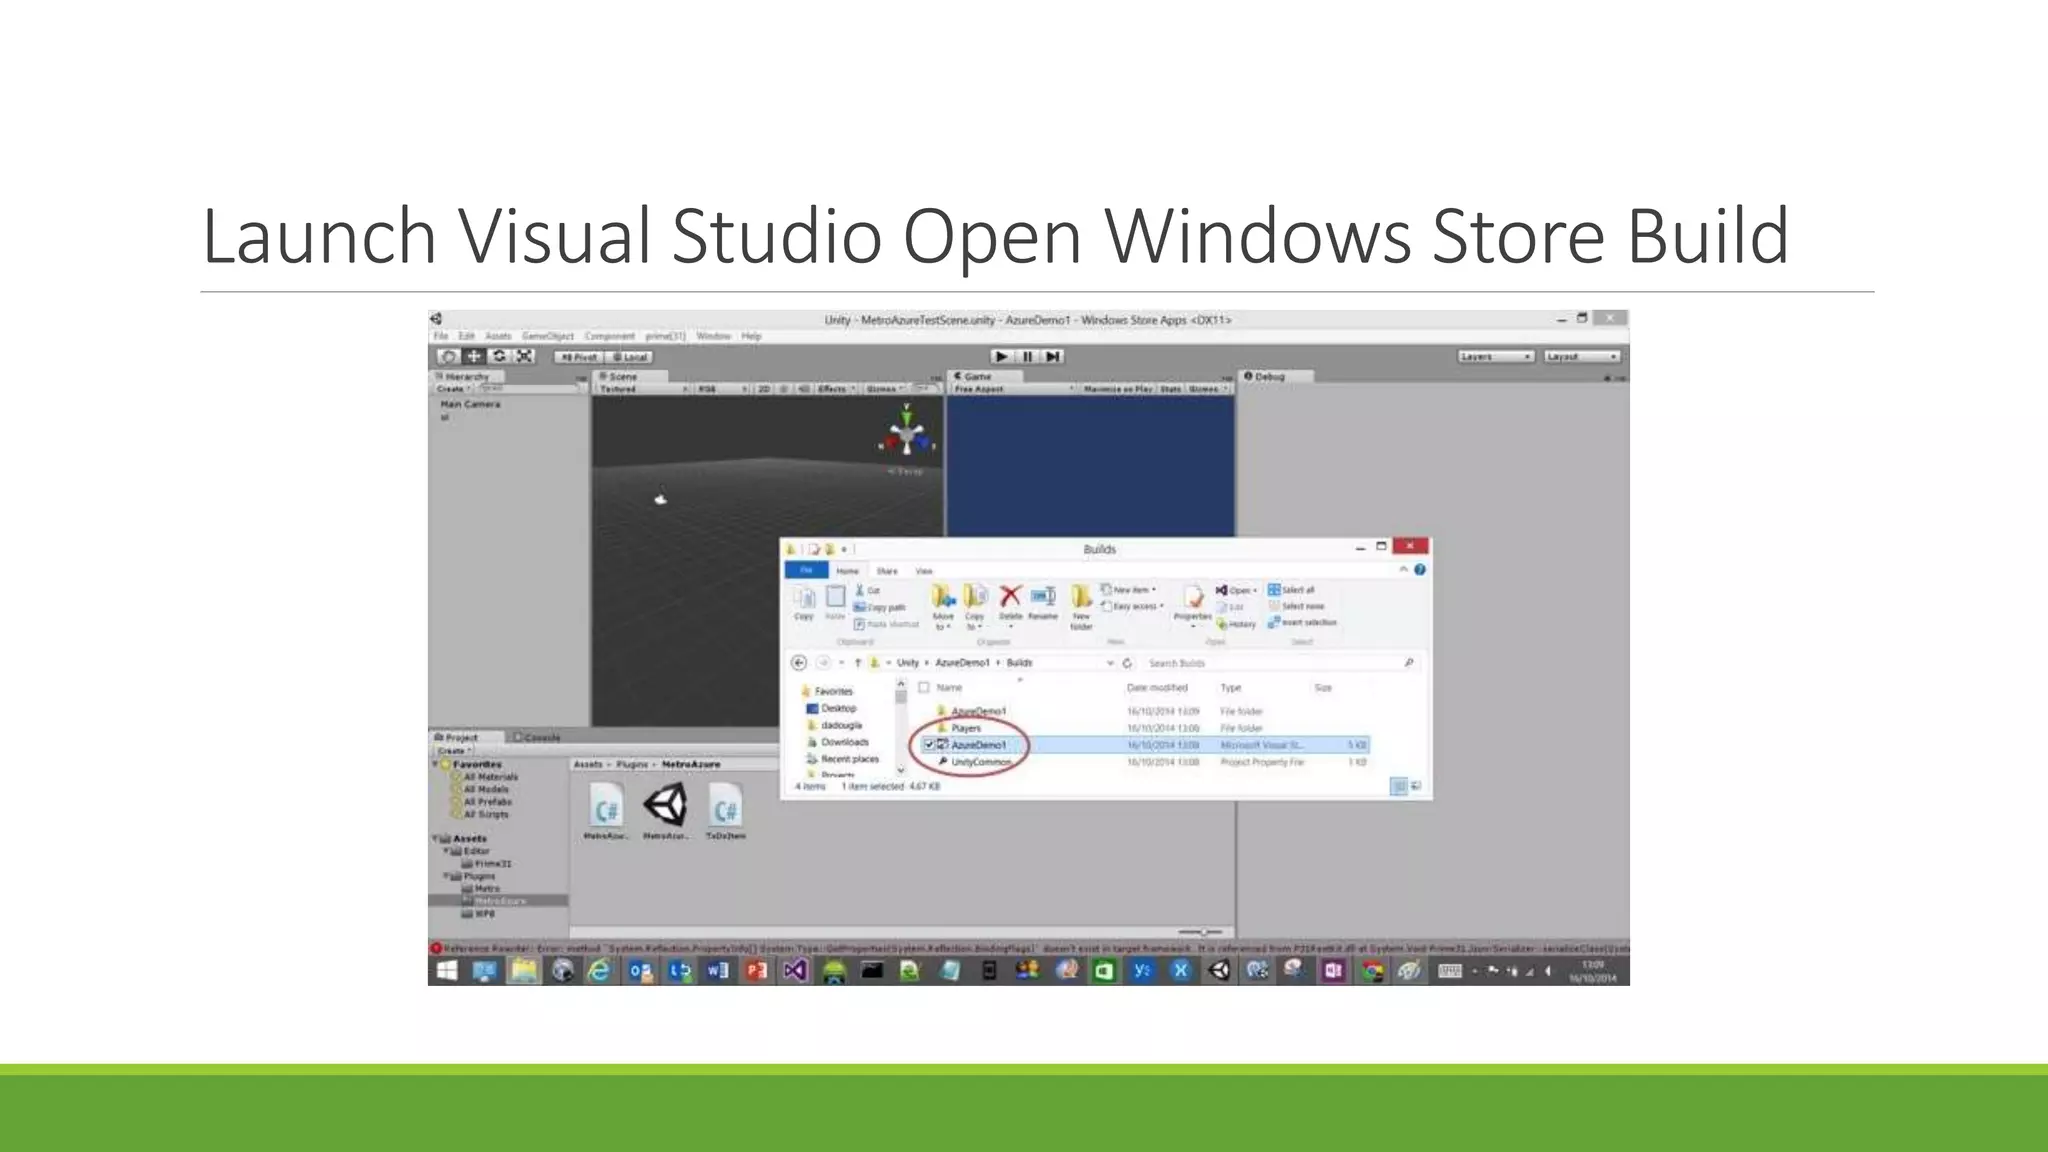Open the Layers dropdown in Unity
This screenshot has height=1152, width=2048.
pos(1495,357)
